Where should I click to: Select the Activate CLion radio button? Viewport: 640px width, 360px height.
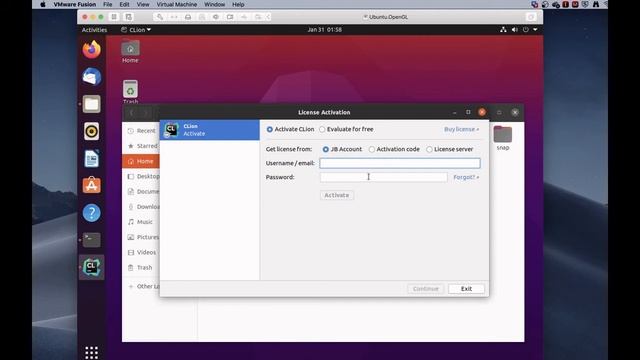pos(270,129)
